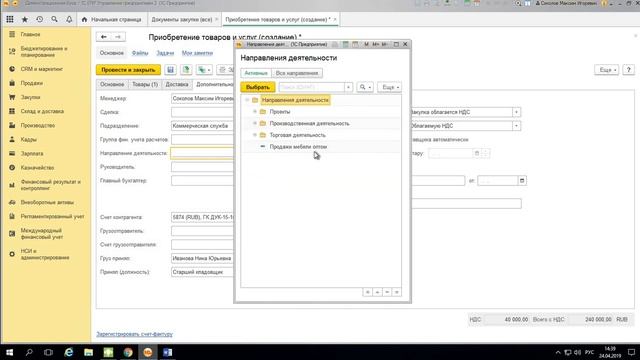Open Закупки sidebar section

pos(30,97)
